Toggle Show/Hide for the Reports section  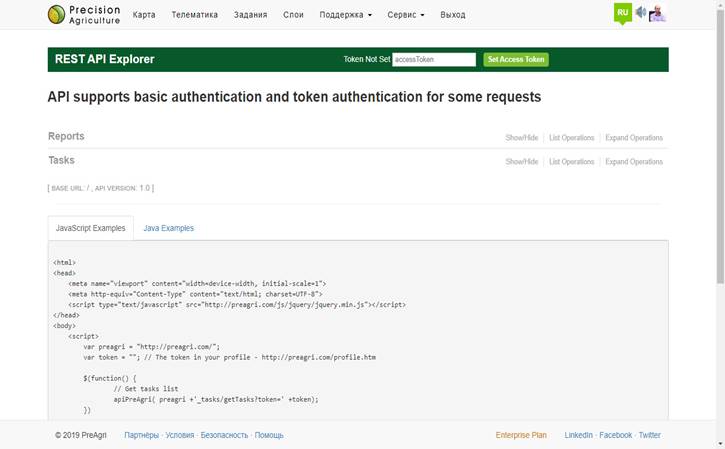coord(521,138)
